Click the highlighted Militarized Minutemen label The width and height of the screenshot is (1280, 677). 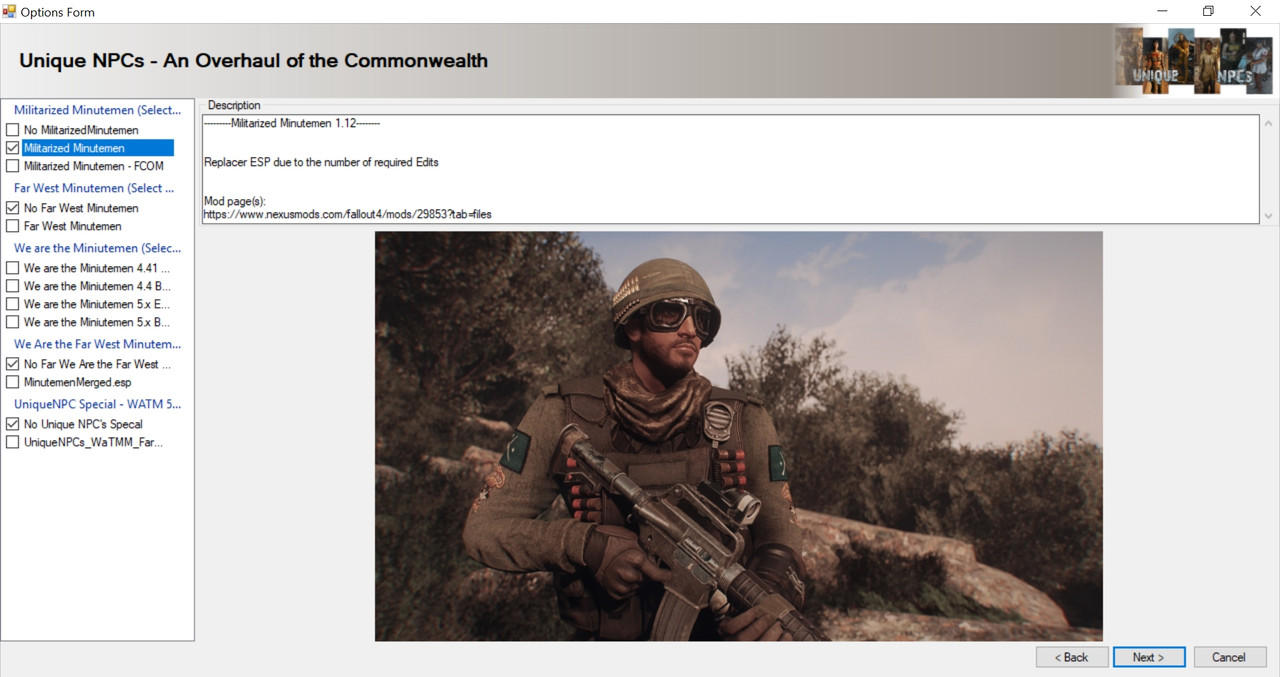(98, 148)
